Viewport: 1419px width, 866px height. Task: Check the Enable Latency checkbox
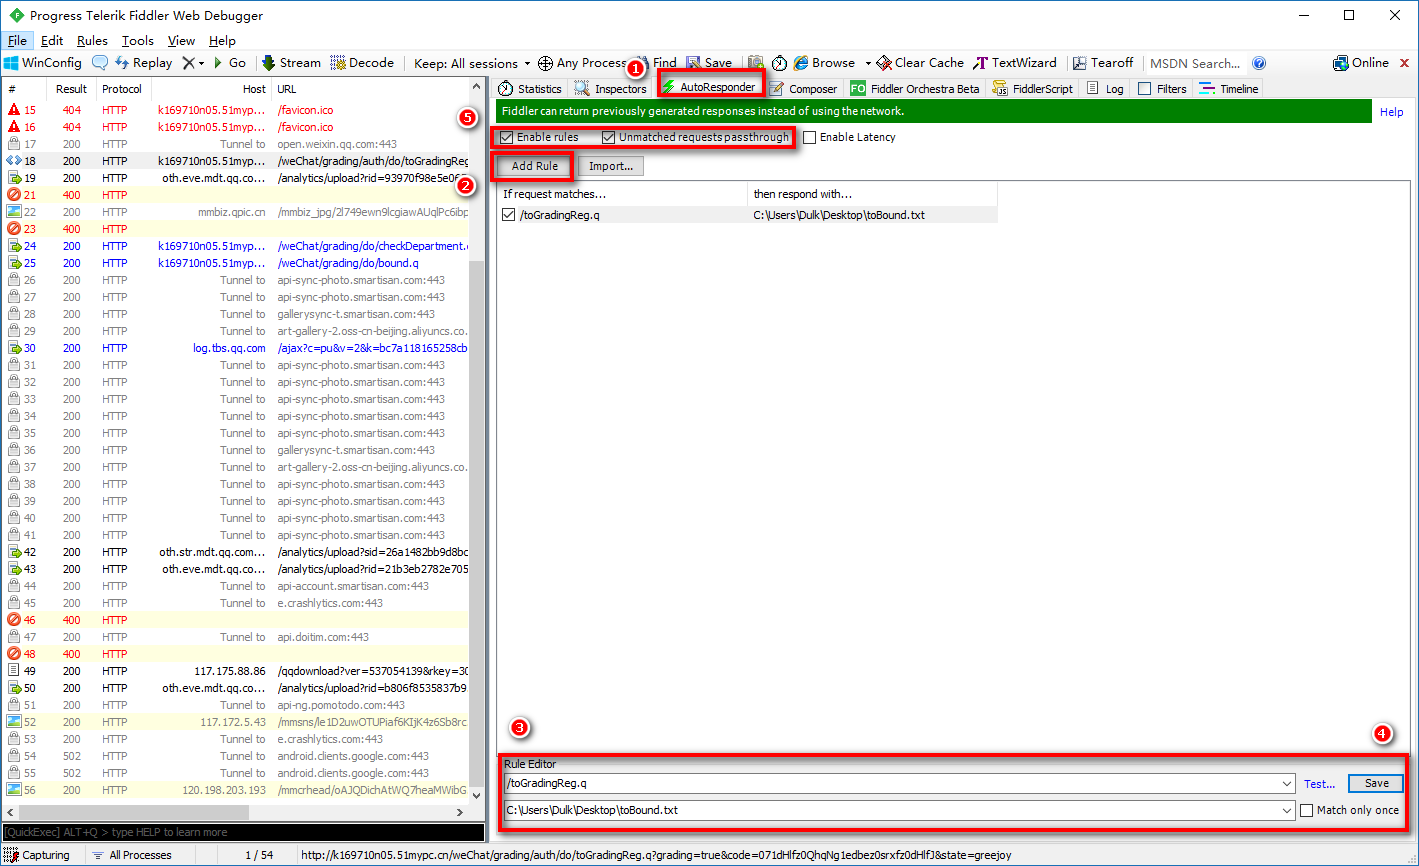[810, 137]
